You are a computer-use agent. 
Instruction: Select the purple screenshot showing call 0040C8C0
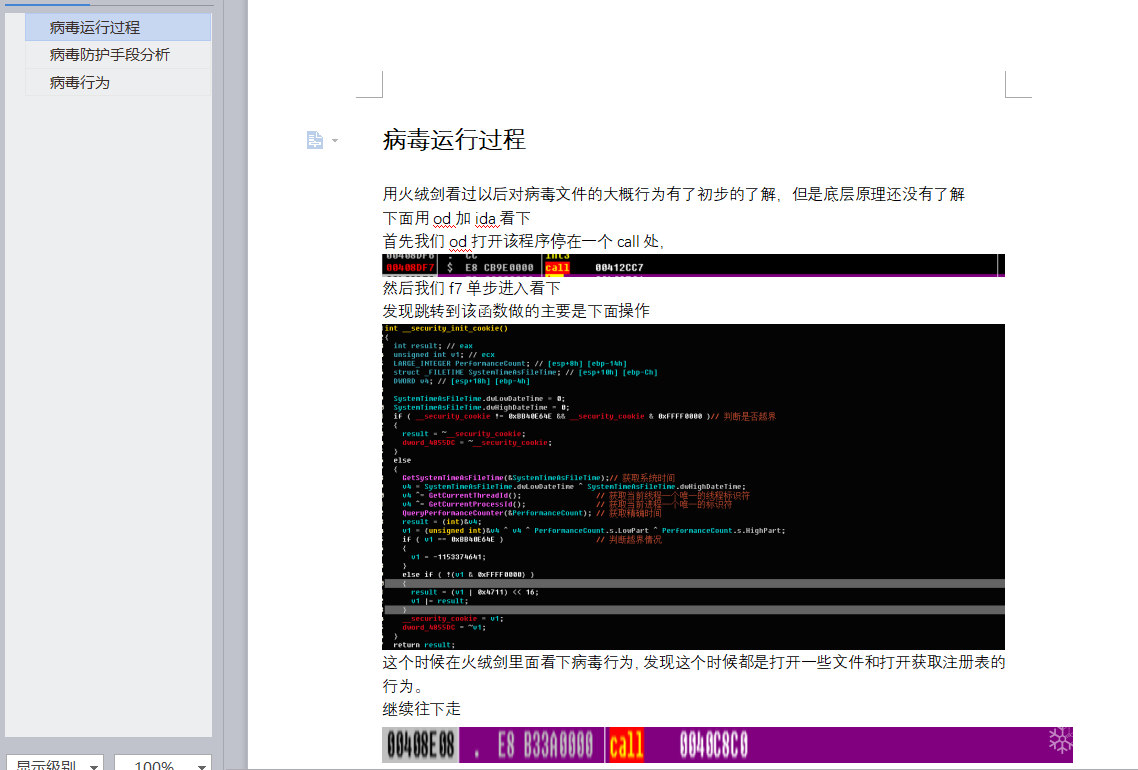pos(727,745)
